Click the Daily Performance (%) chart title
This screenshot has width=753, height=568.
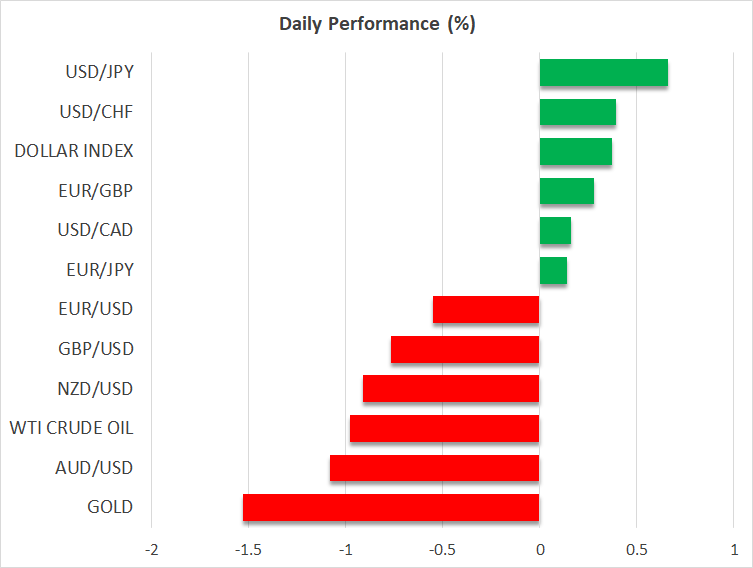pyautogui.click(x=376, y=24)
